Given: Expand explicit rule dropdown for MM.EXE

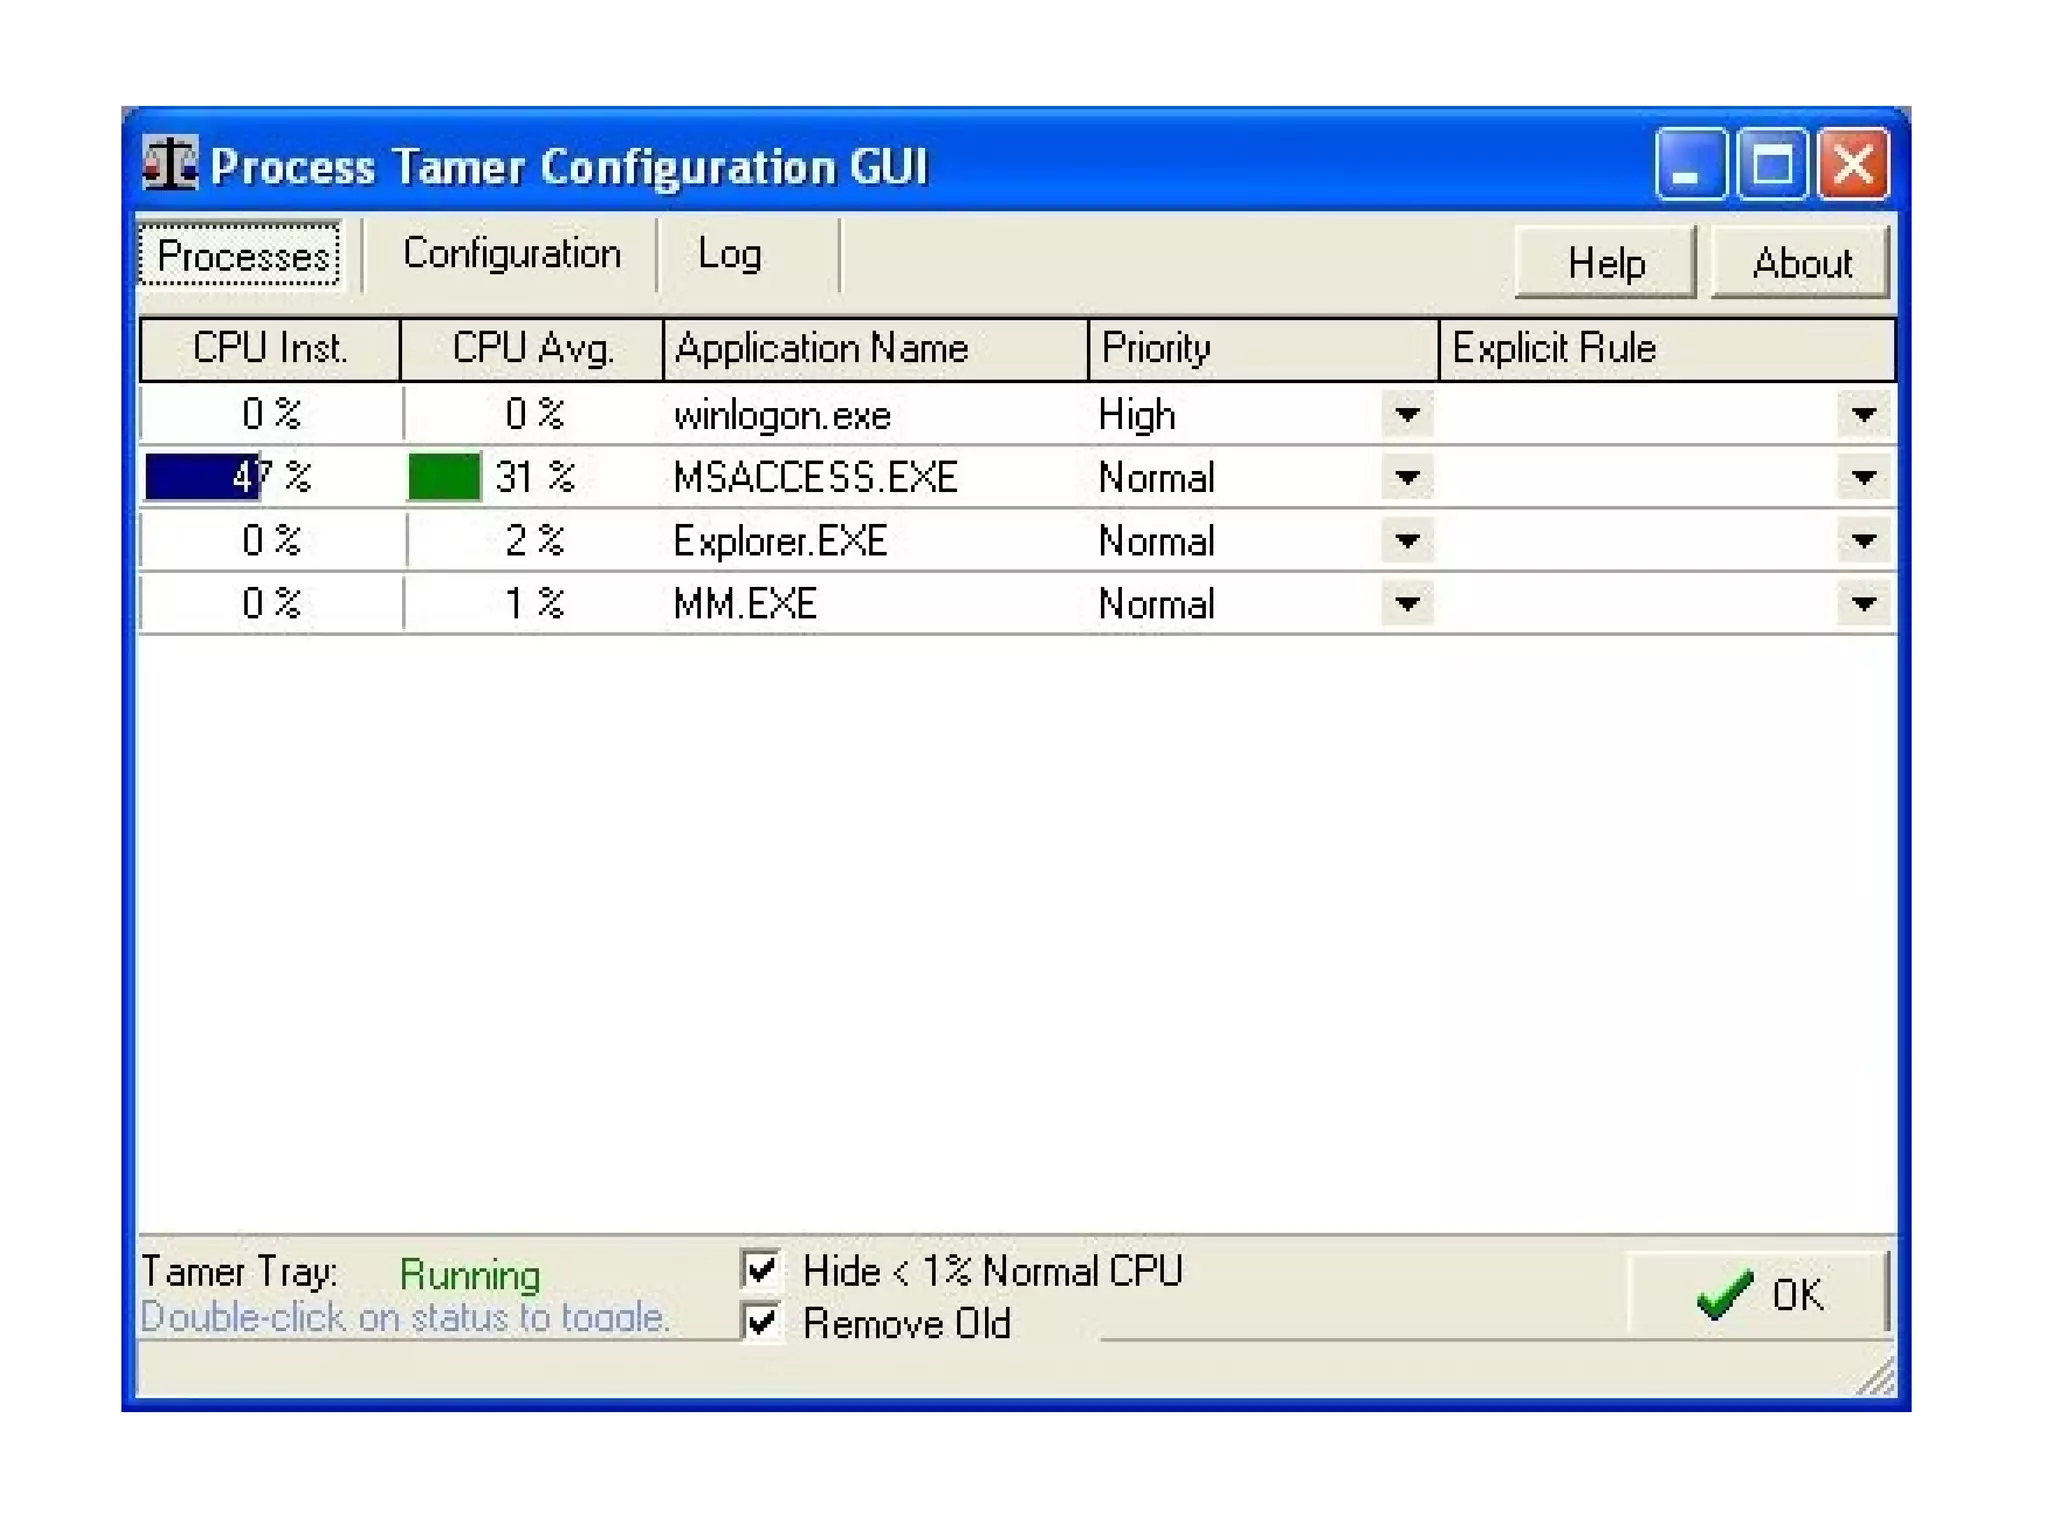Looking at the screenshot, I should (1862, 603).
